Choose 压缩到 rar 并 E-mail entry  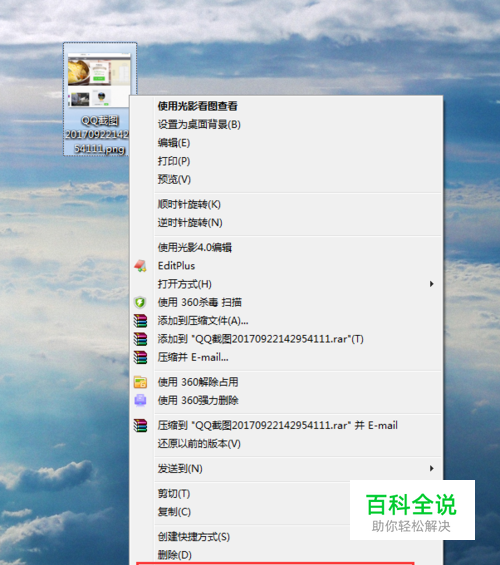click(277, 425)
